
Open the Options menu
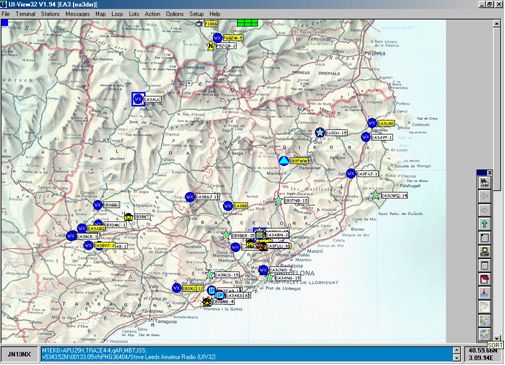(x=175, y=14)
